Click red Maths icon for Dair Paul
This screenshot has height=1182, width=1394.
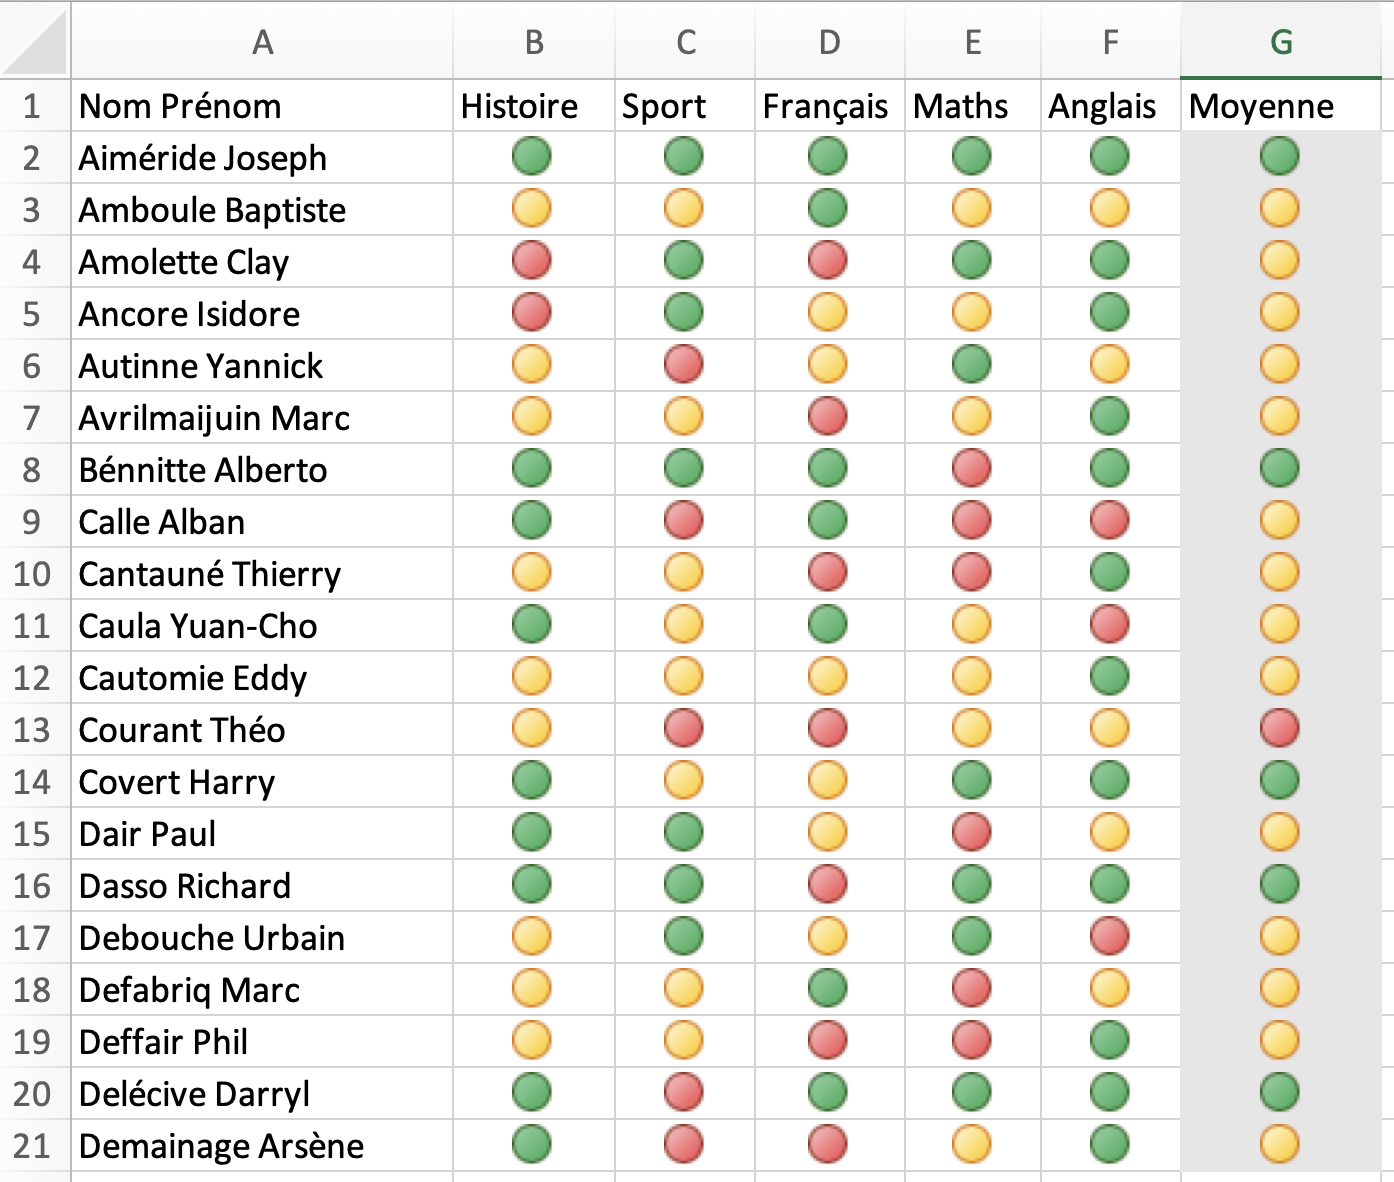point(971,833)
